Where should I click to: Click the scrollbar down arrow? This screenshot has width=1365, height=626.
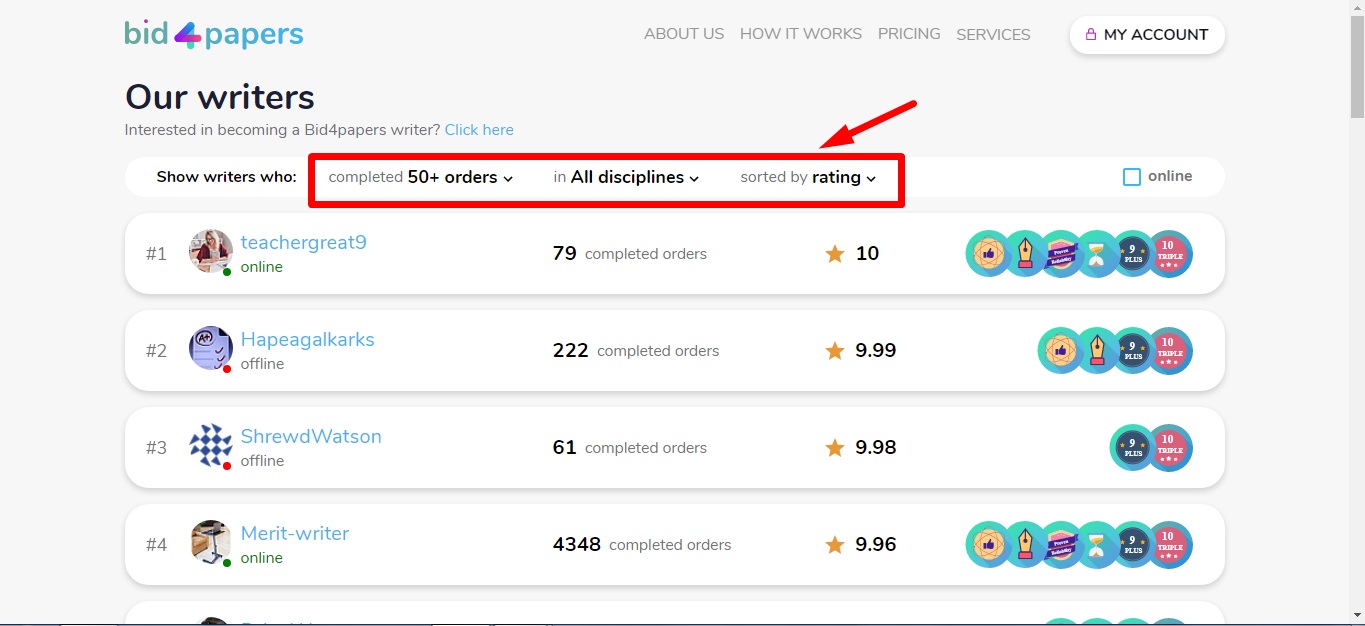click(x=1357, y=615)
